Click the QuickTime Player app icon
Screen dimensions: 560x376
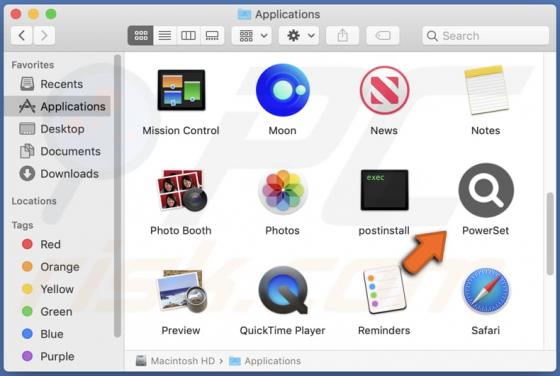tap(282, 290)
